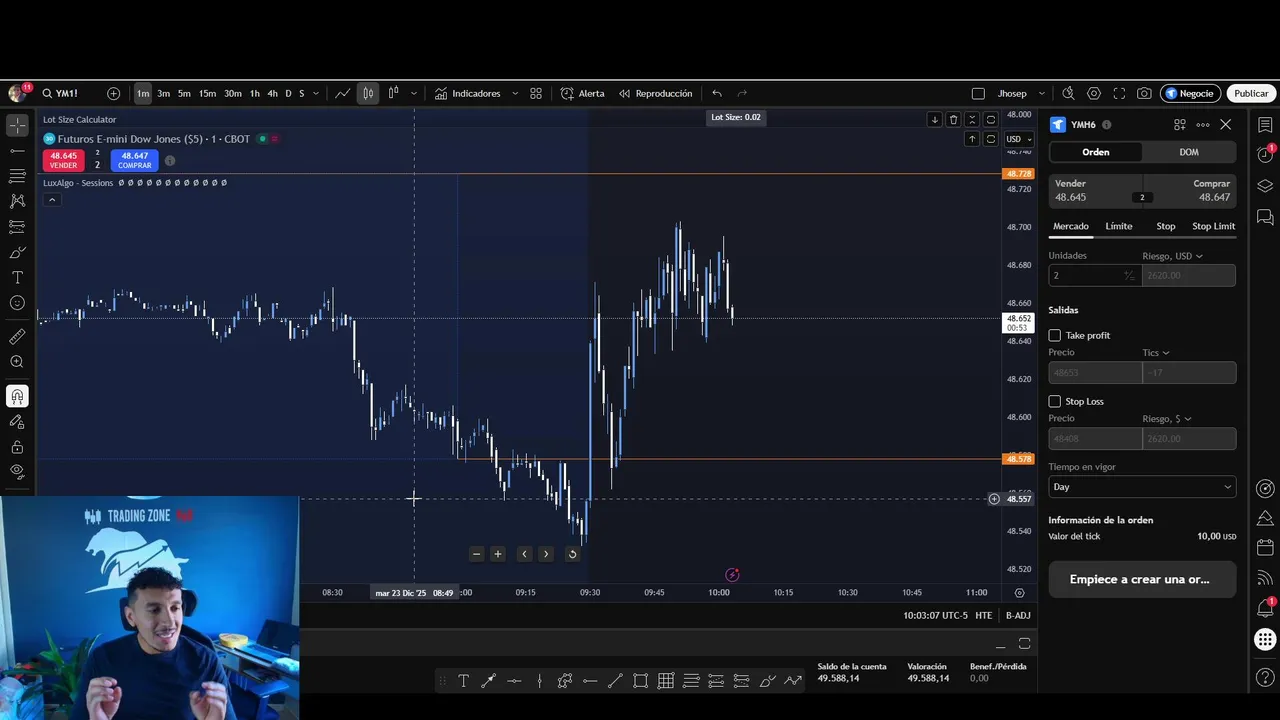Open the USD currency dropdown
This screenshot has height=720, width=1280.
1018,139
